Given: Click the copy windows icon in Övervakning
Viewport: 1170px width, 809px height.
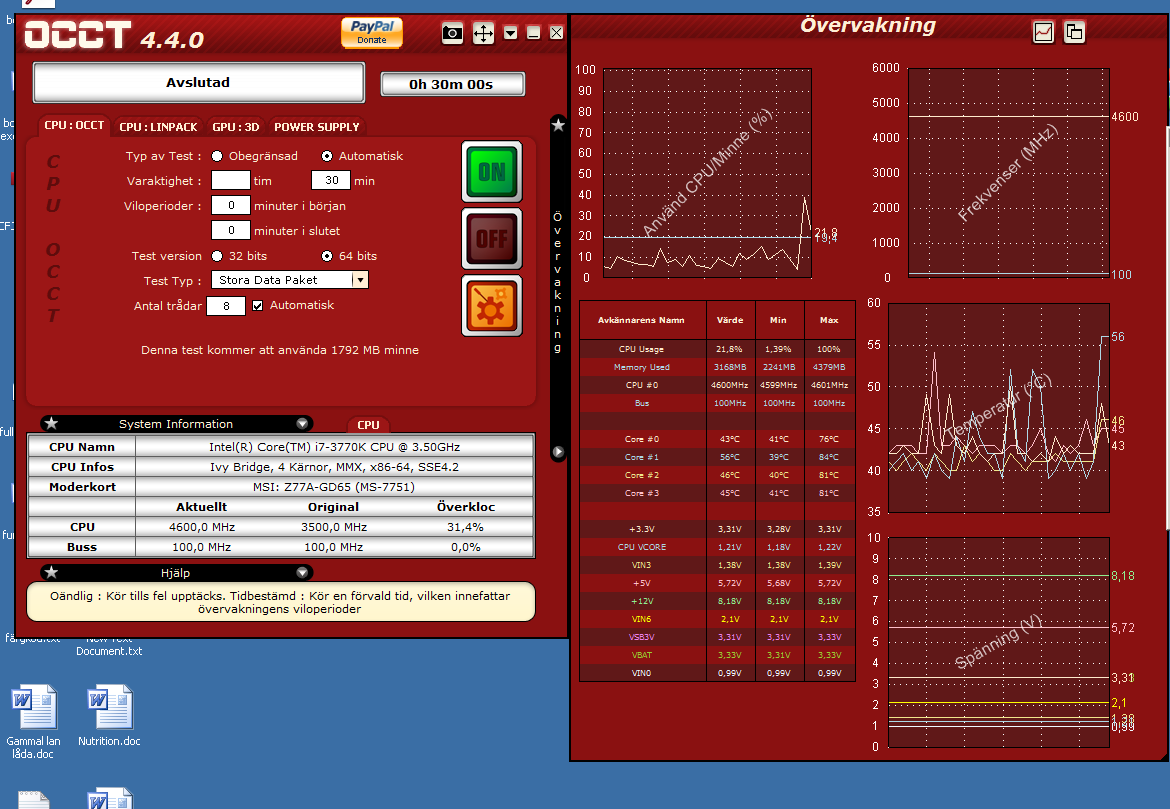Looking at the screenshot, I should [x=1074, y=32].
